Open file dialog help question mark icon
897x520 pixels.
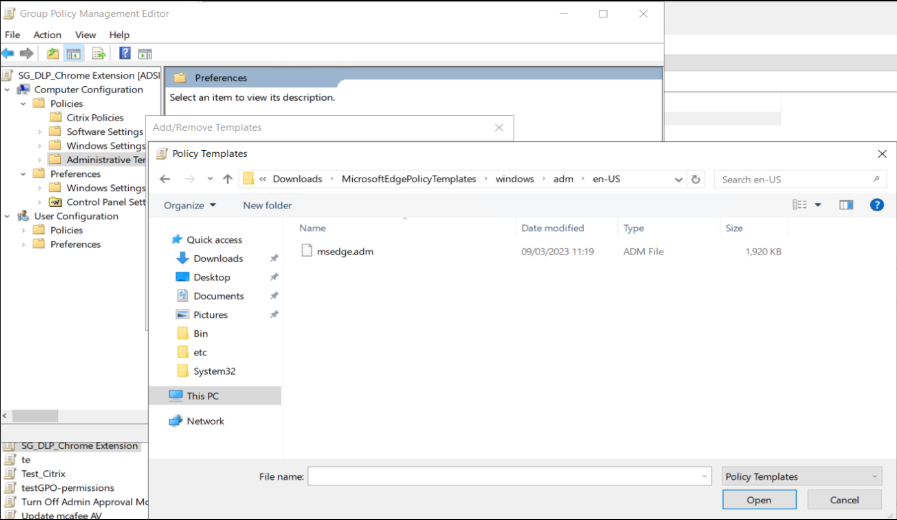click(876, 205)
